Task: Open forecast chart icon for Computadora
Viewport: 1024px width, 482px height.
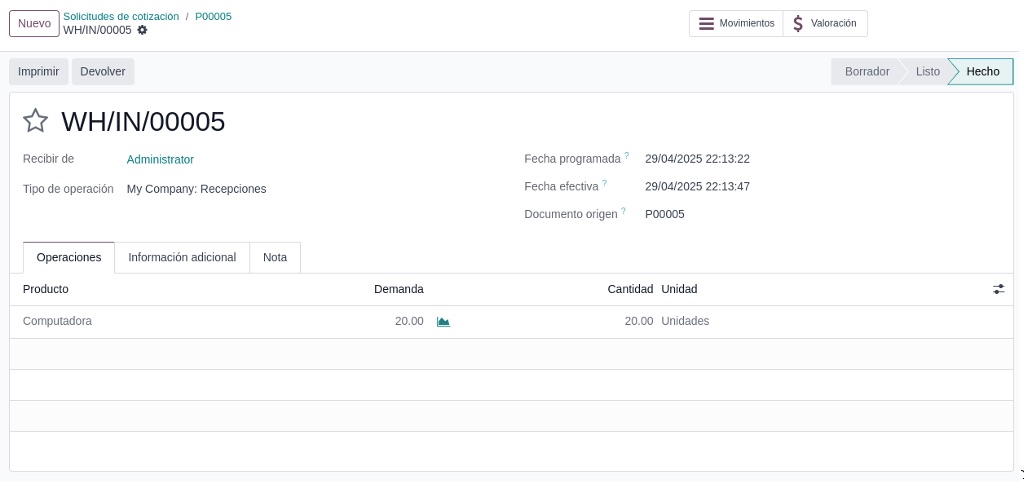Action: click(443, 321)
